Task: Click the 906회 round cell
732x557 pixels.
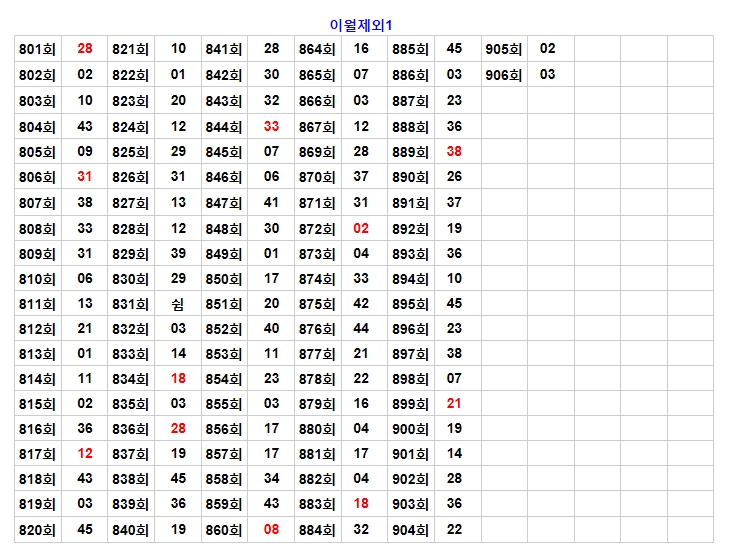Action: coord(503,75)
